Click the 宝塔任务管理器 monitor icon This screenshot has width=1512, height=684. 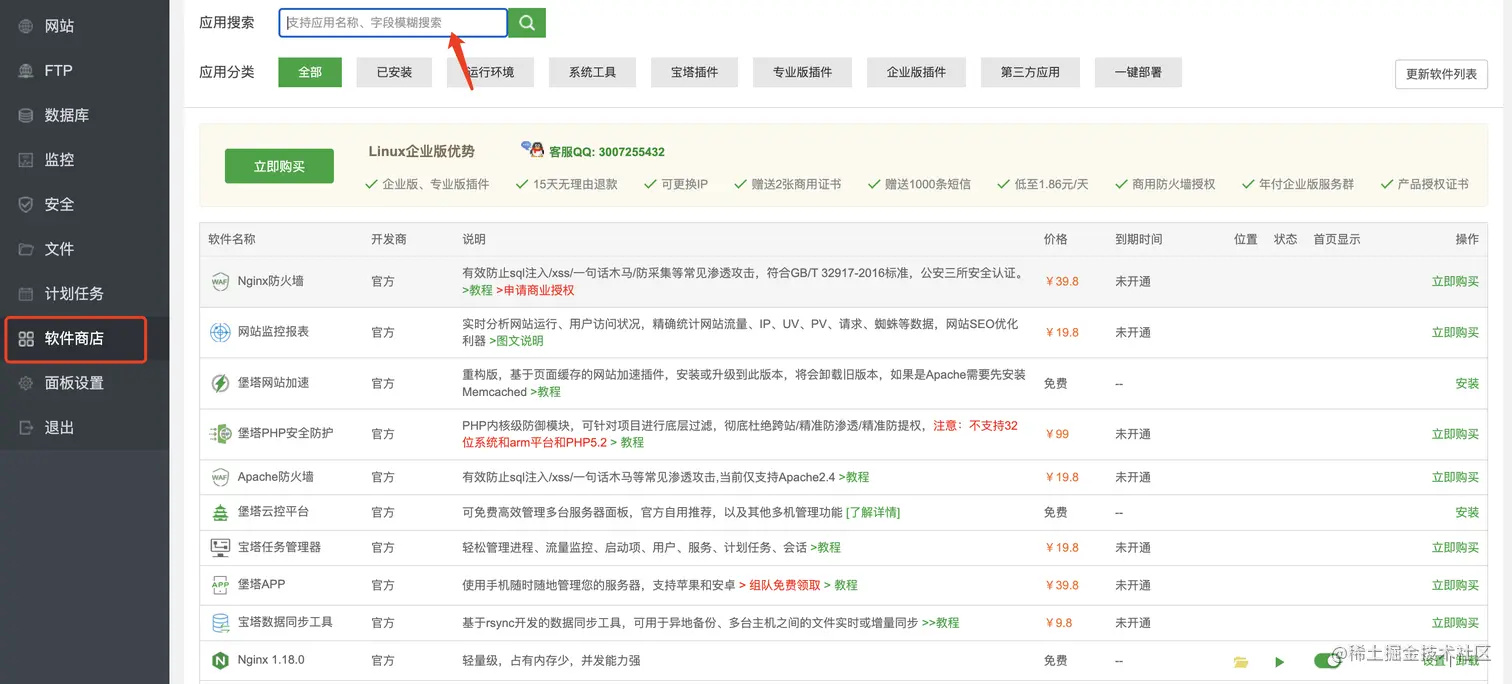(x=220, y=547)
